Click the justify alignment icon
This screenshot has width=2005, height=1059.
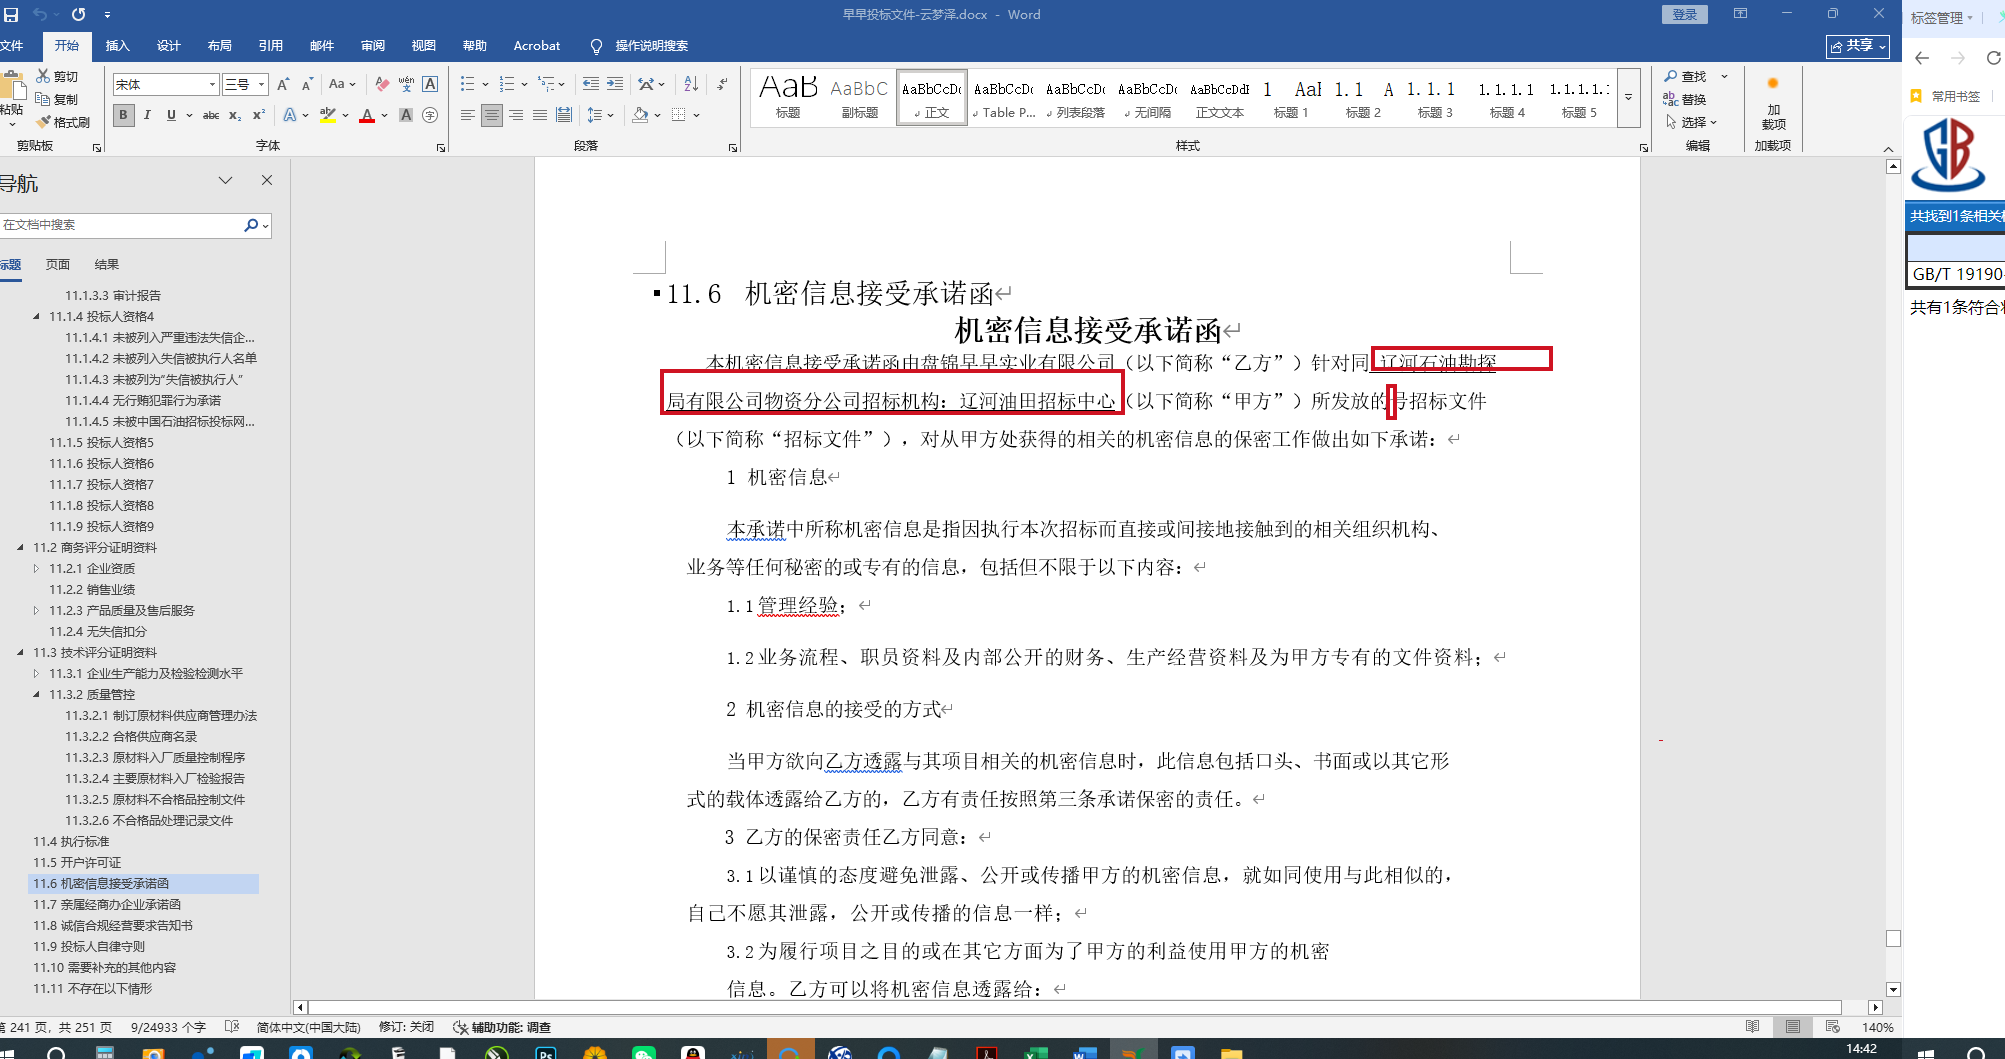click(x=540, y=115)
